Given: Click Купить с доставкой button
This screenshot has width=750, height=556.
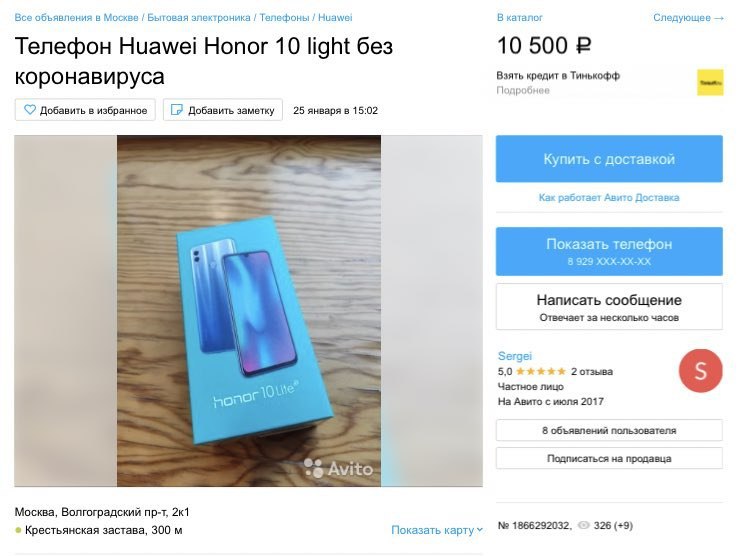Looking at the screenshot, I should [609, 159].
